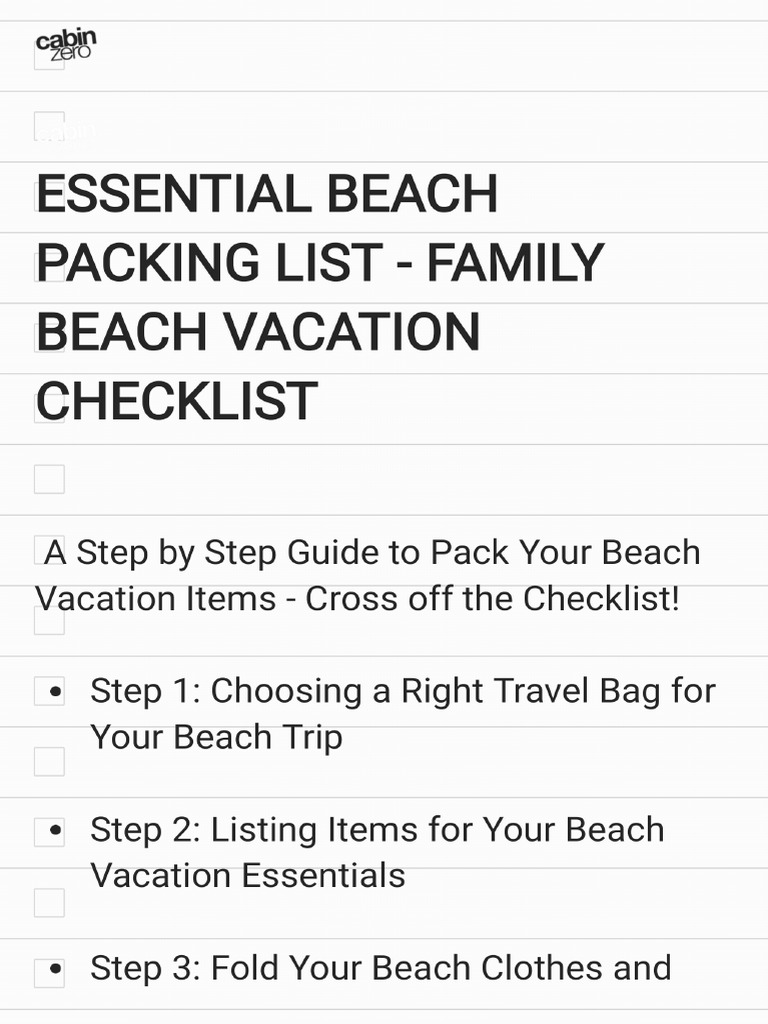Toggle the checkbox just under 'Vacation Items' text
The image size is (768, 1024).
coord(49,620)
